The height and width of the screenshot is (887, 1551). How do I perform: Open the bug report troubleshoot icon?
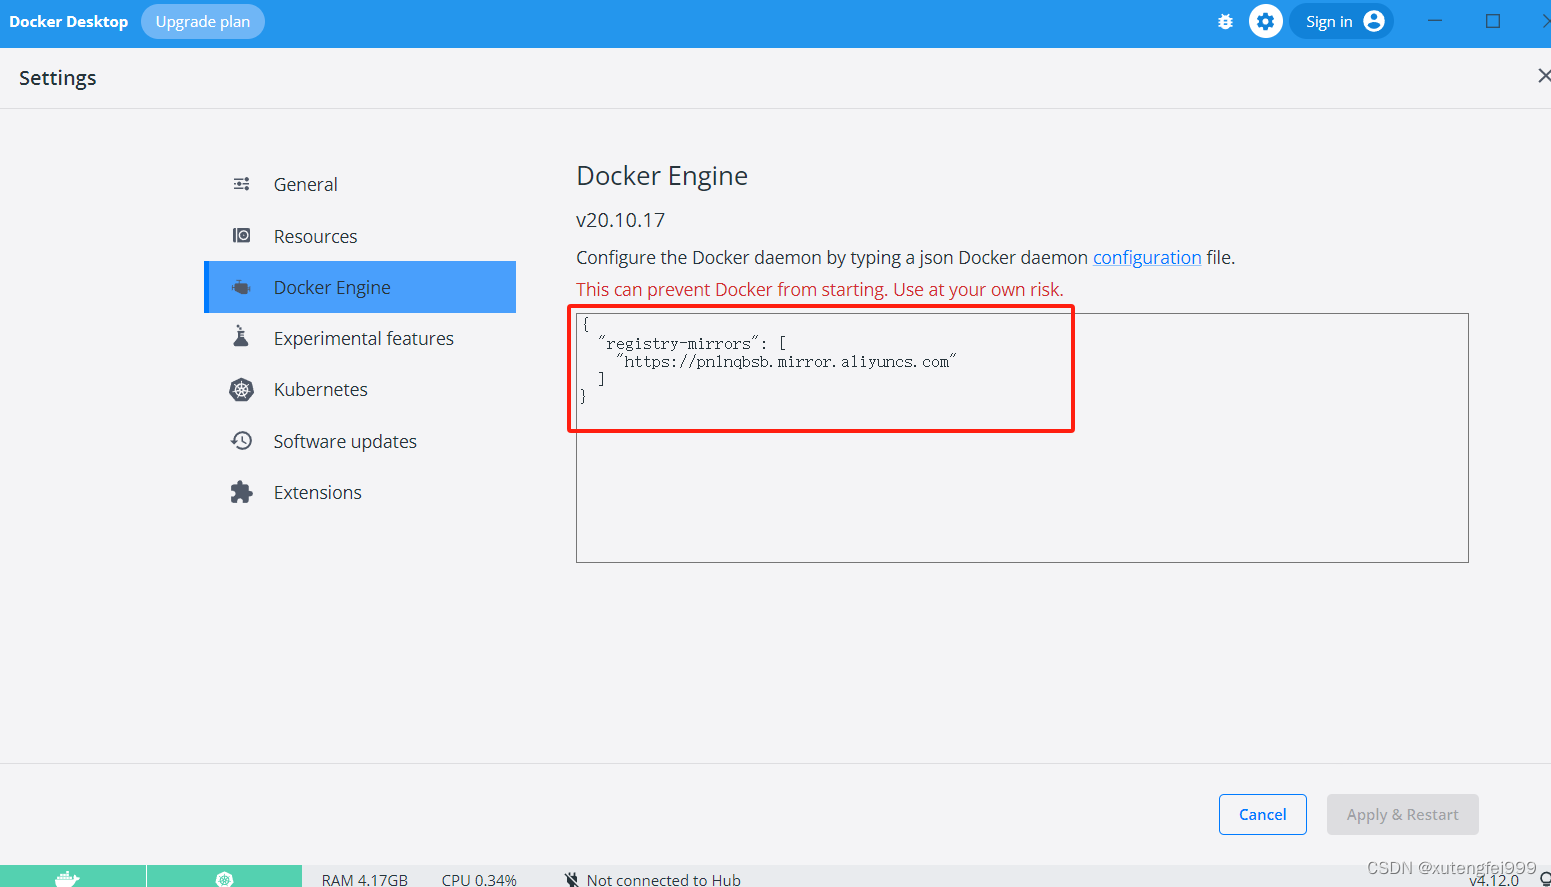click(1225, 21)
